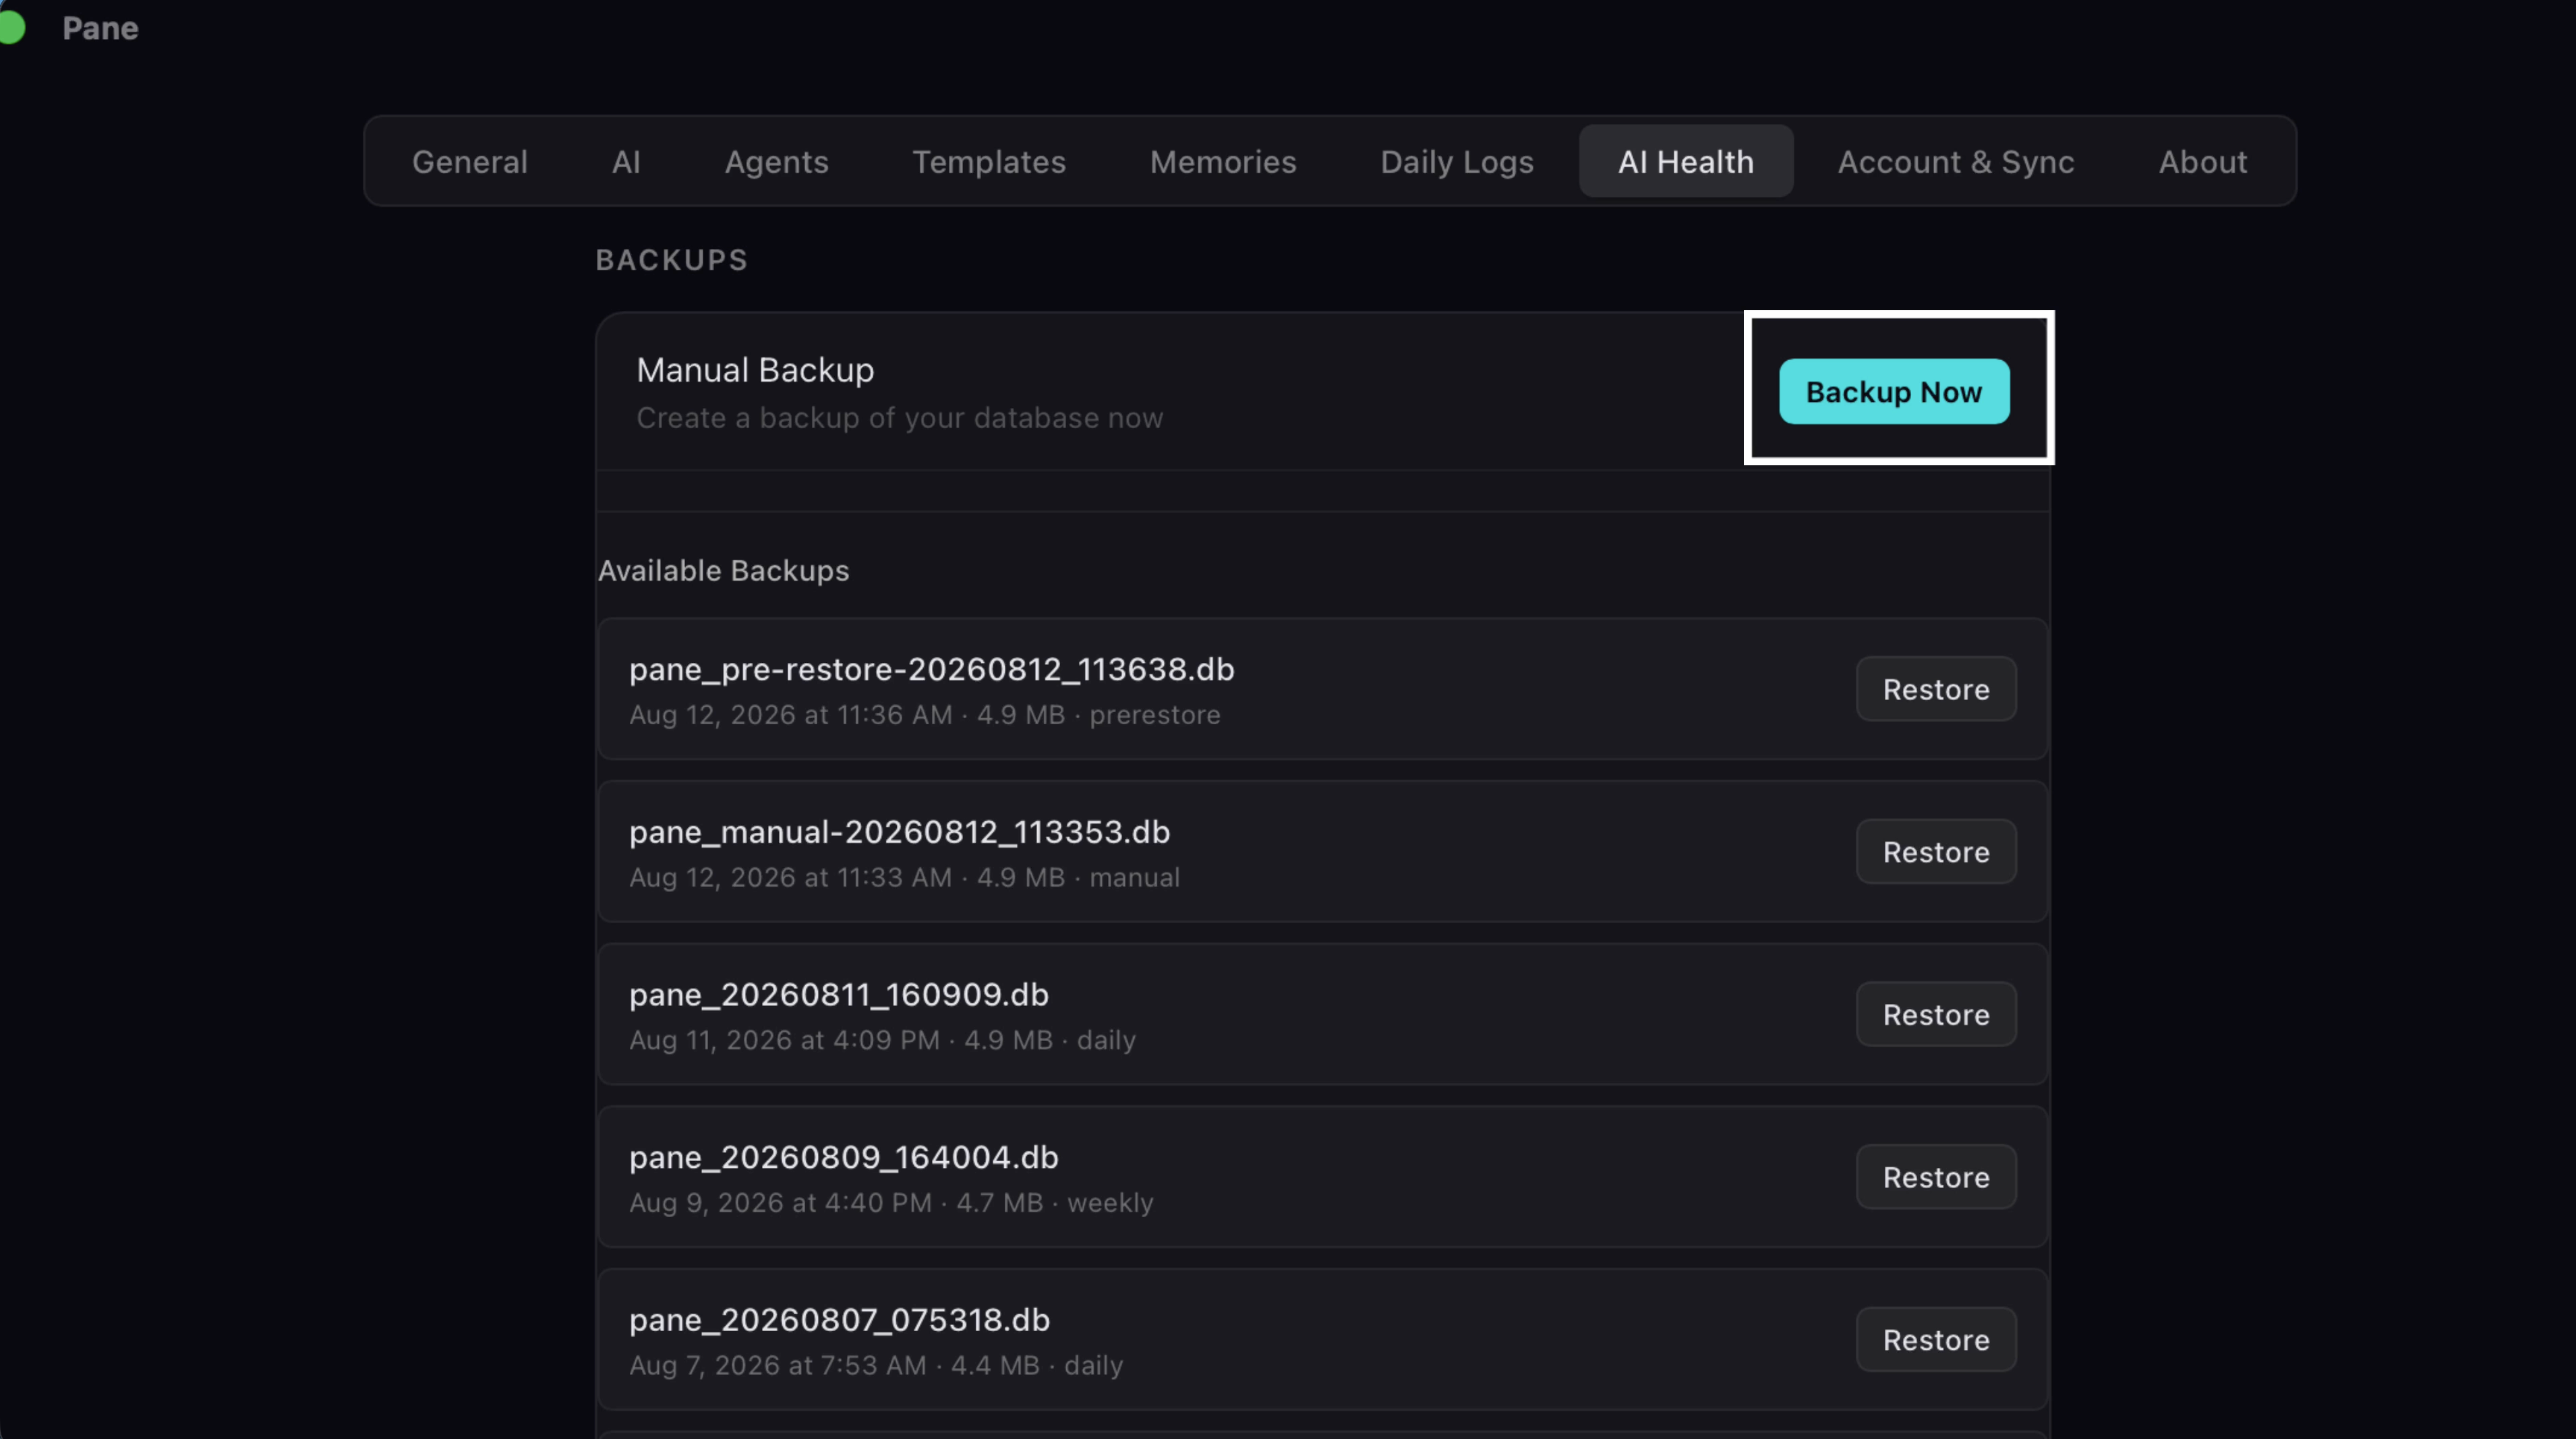This screenshot has height=1439, width=2576.
Task: Click the Manual Backup title
Action: tap(755, 370)
